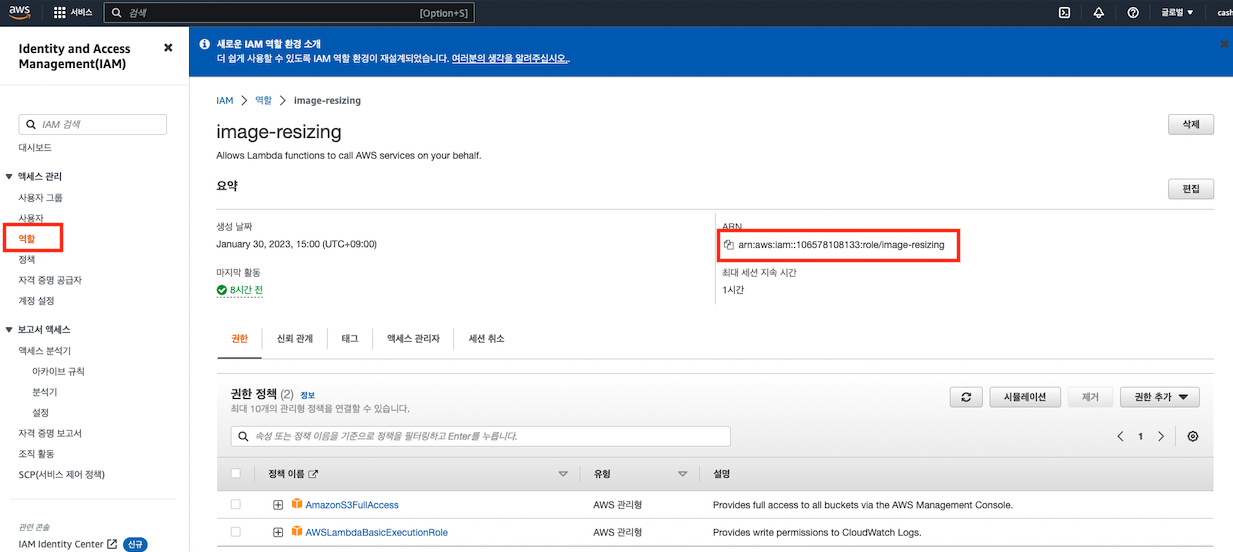This screenshot has width=1233, height=552.
Task: Select all policies with header checkbox
Action: pyautogui.click(x=236, y=474)
